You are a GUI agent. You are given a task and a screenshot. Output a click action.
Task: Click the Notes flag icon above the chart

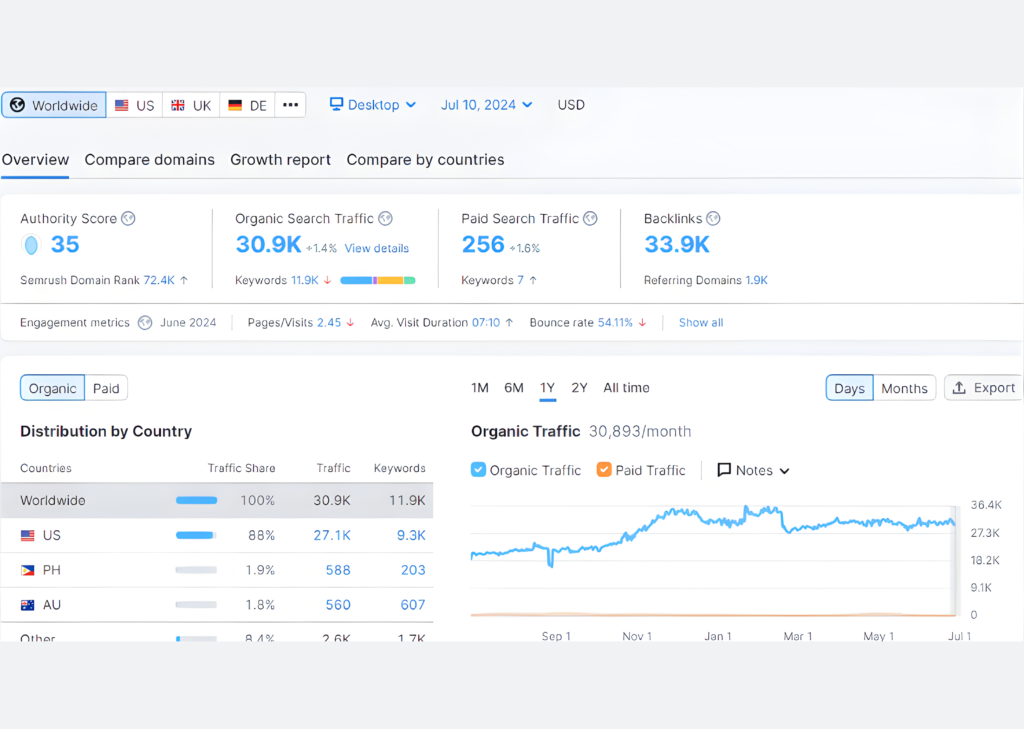(x=723, y=470)
